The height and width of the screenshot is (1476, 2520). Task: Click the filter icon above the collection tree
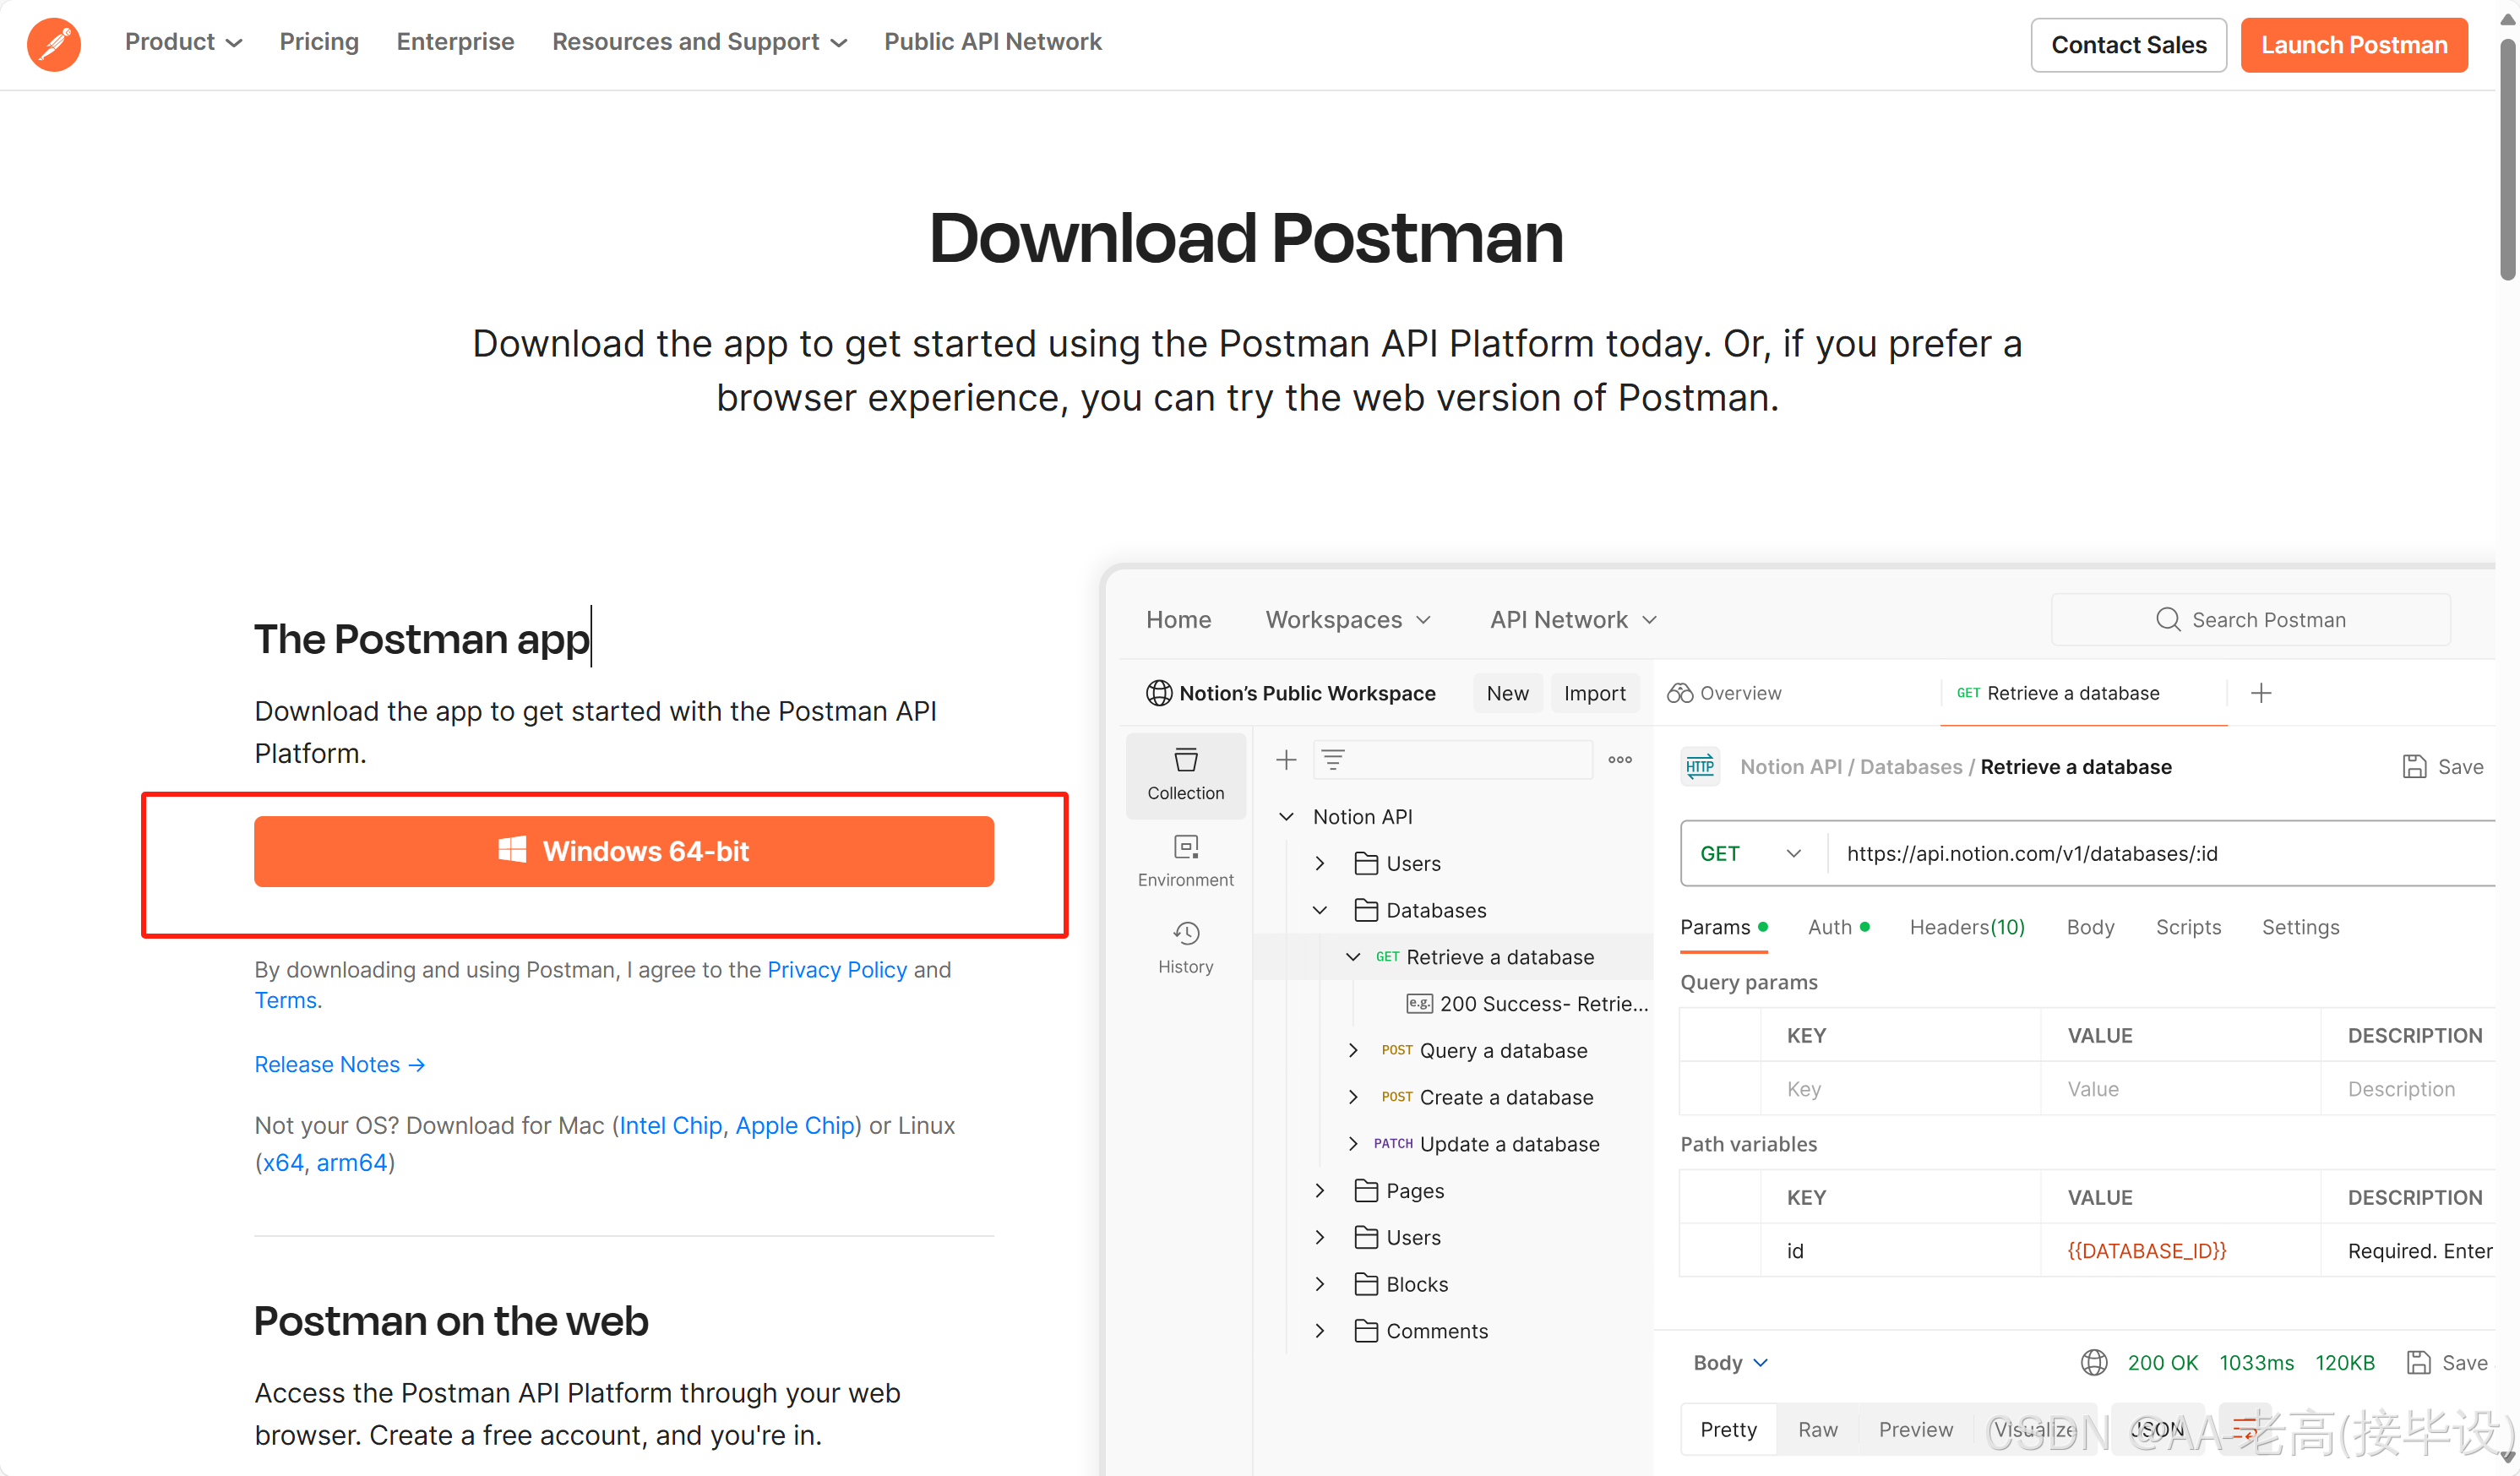[x=1334, y=759]
